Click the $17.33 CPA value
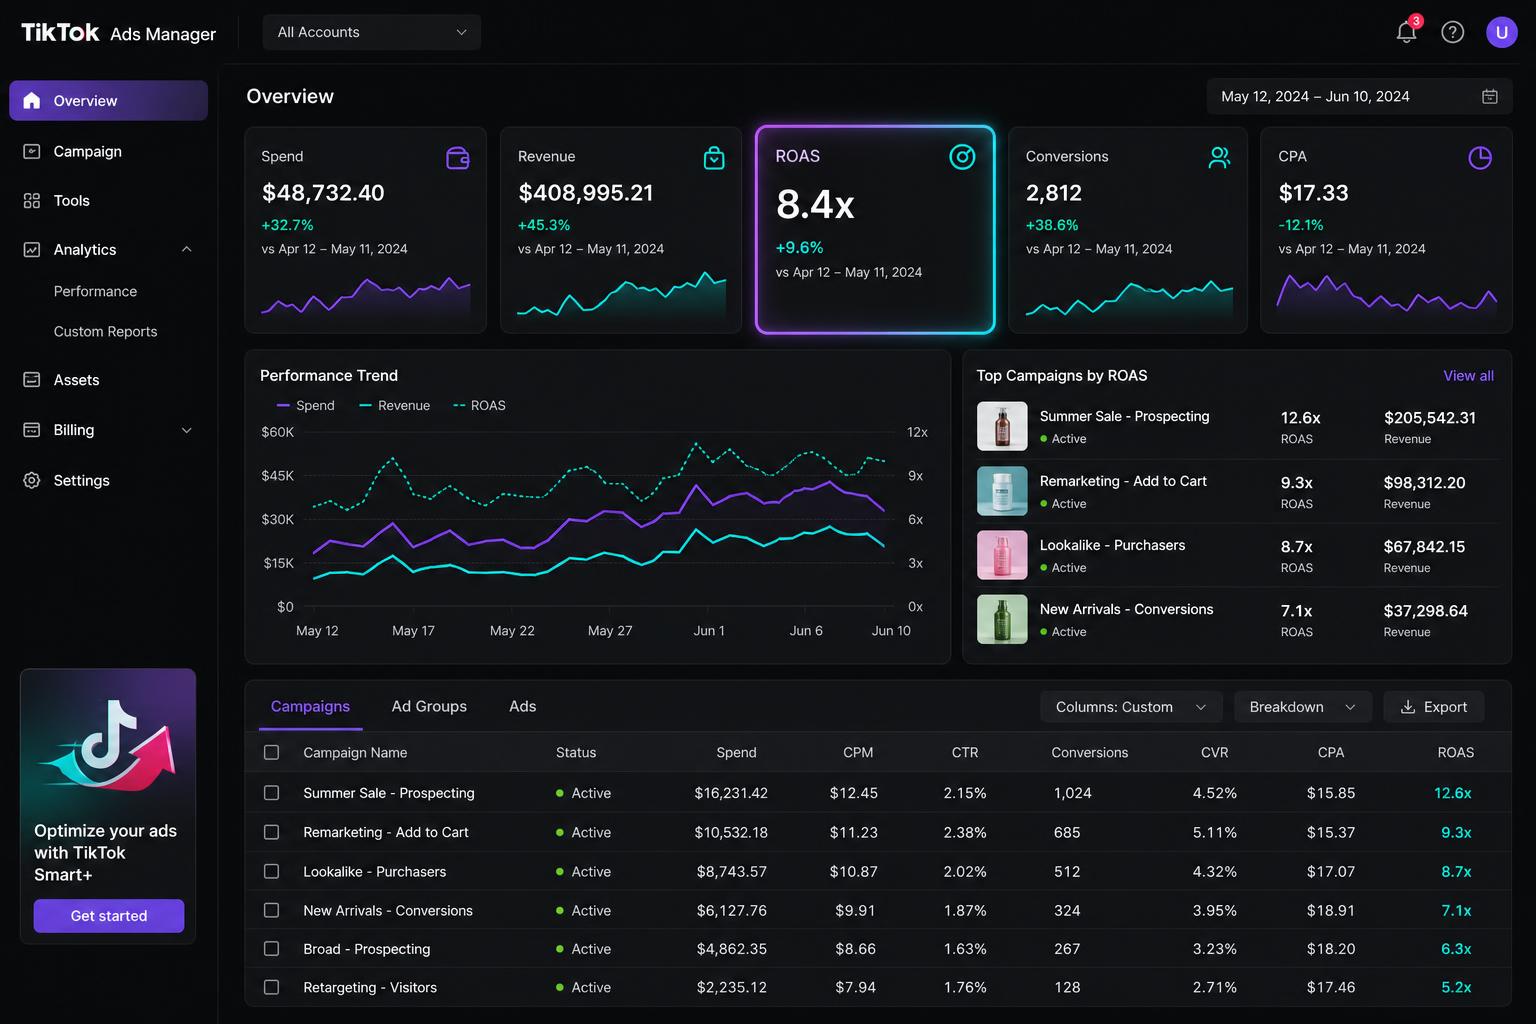The height and width of the screenshot is (1024, 1536). [x=1313, y=193]
